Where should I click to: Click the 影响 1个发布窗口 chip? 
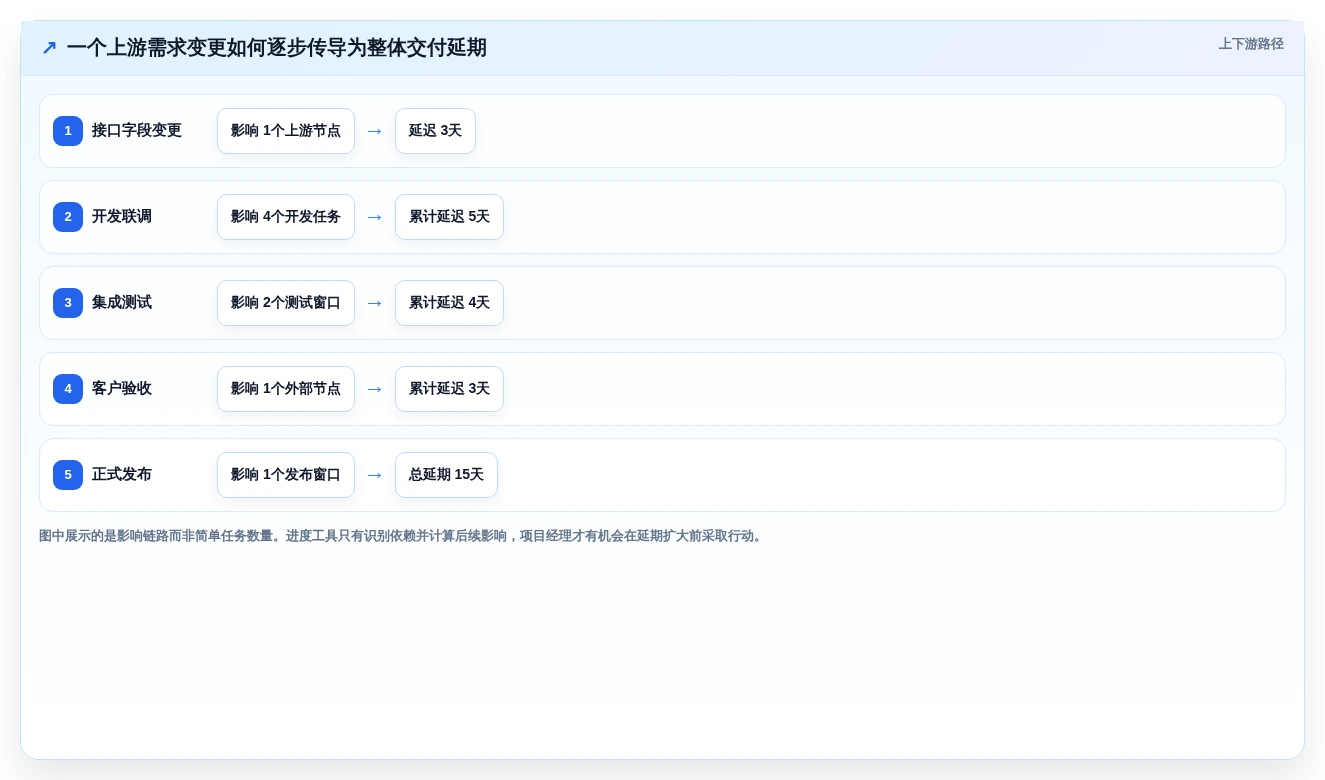pos(286,475)
